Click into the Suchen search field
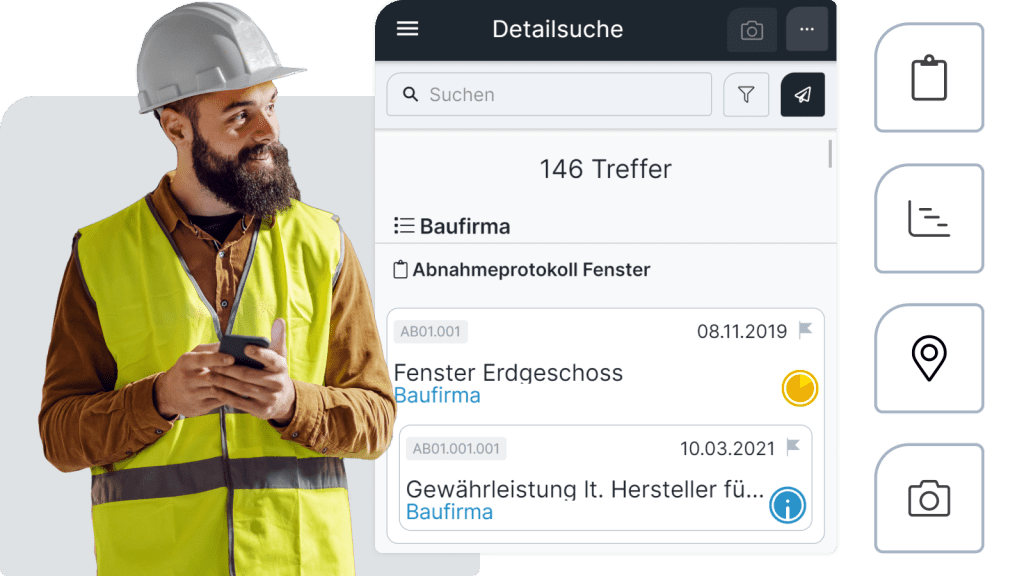The height and width of the screenshot is (576, 1024). 549,95
